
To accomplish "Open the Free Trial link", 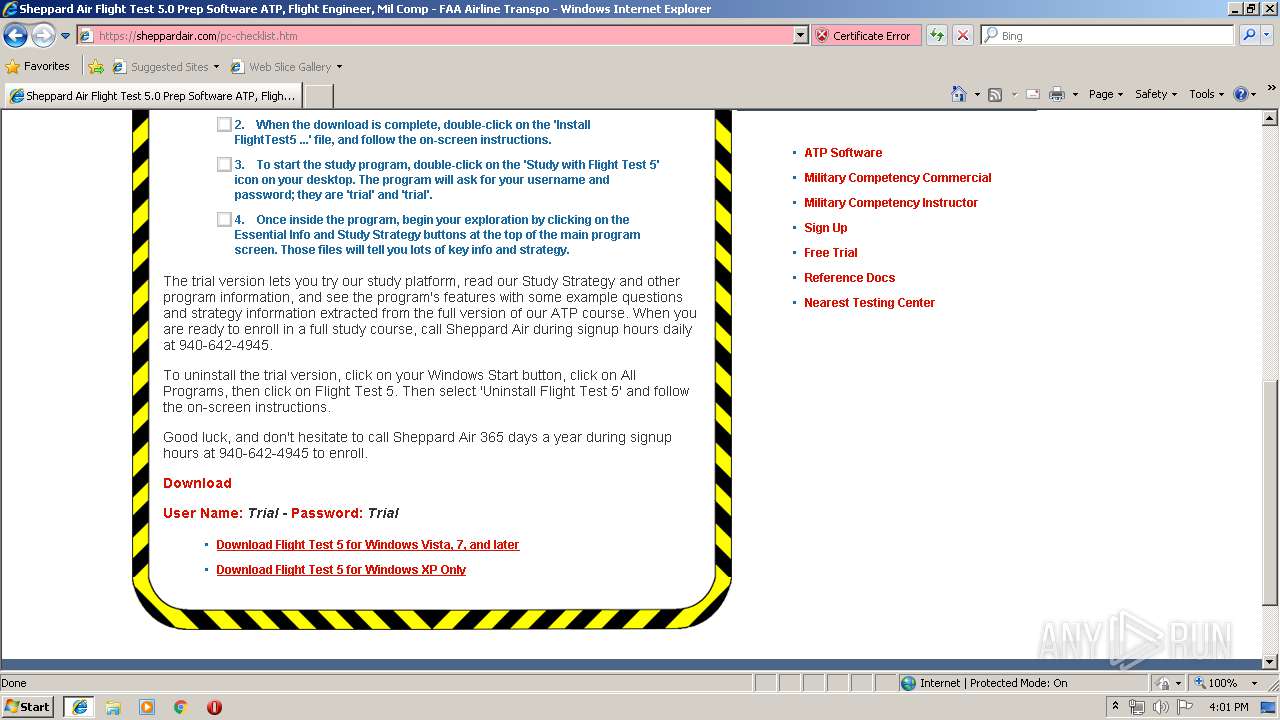I will (831, 253).
